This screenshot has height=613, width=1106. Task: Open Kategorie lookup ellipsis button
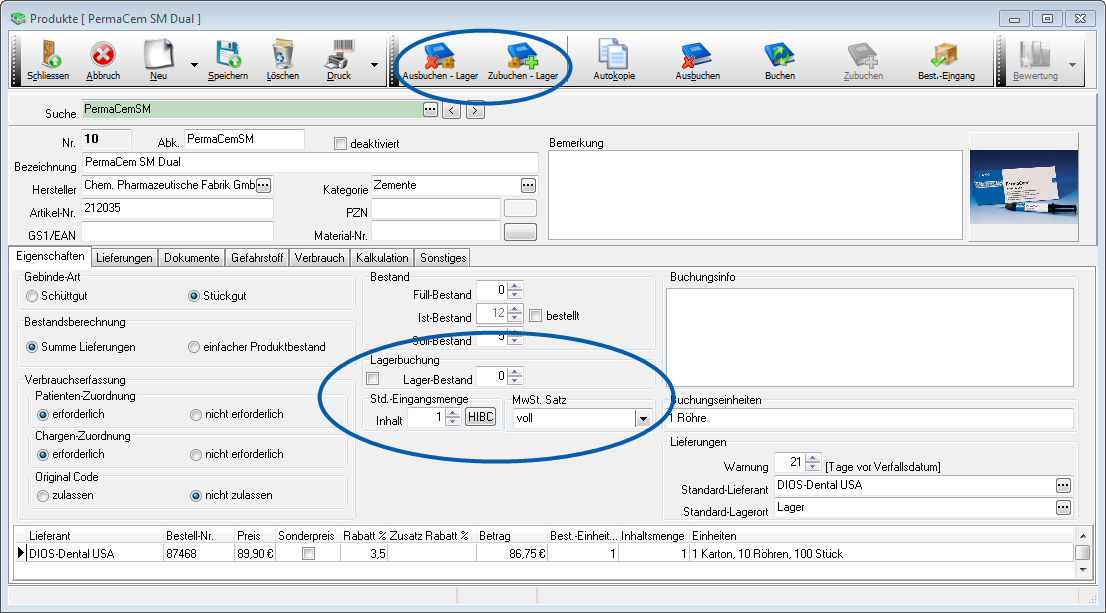click(528, 186)
